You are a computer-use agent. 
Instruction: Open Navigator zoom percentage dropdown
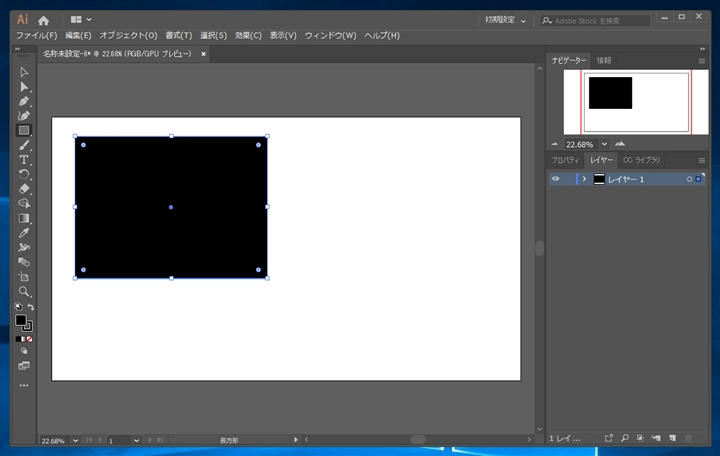pyautogui.click(x=604, y=144)
